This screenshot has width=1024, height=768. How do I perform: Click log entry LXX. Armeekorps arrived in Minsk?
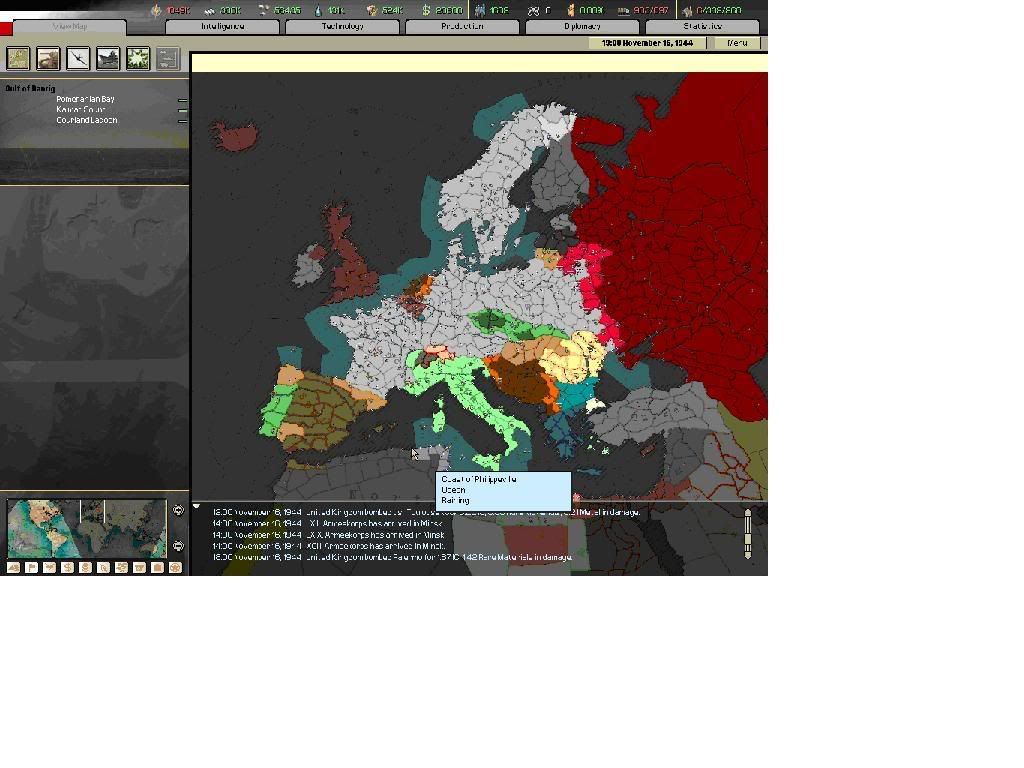coord(328,535)
